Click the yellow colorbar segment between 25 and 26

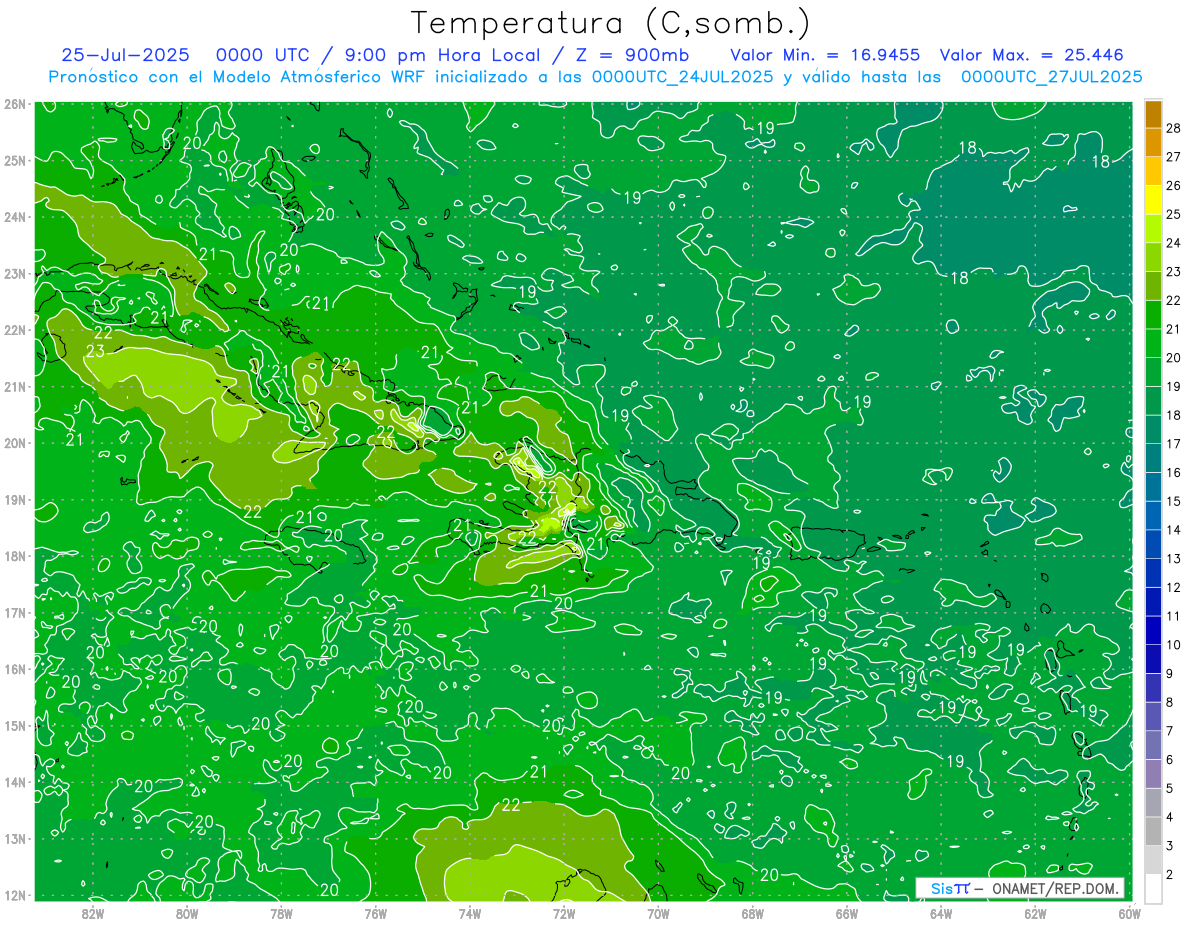tap(1153, 200)
